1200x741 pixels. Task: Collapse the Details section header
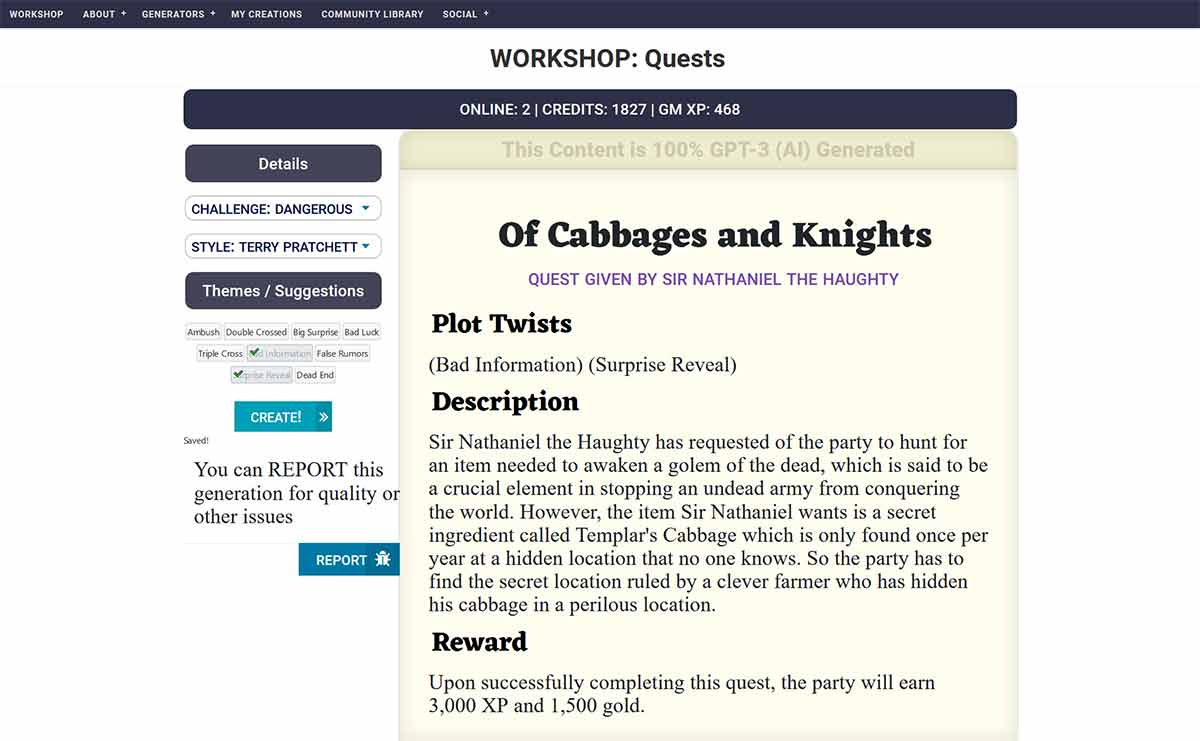(x=283, y=164)
